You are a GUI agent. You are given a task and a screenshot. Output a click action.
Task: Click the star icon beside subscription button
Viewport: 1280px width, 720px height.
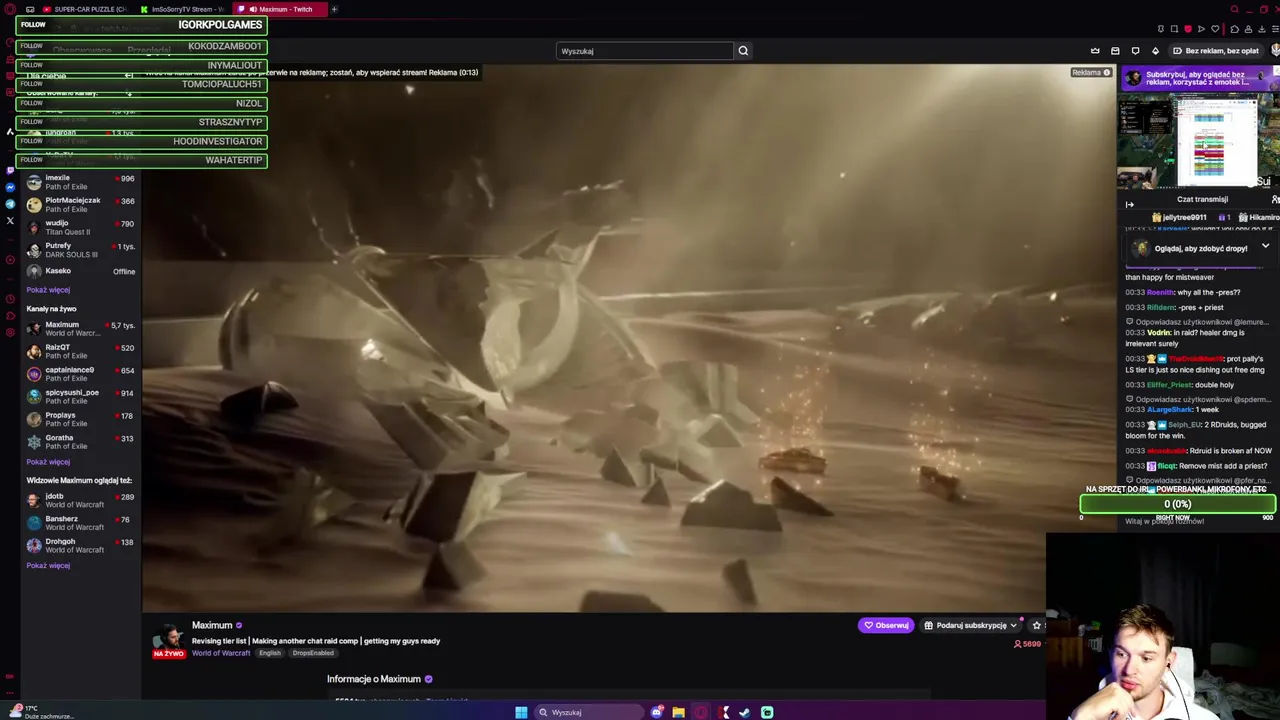[x=1036, y=625]
